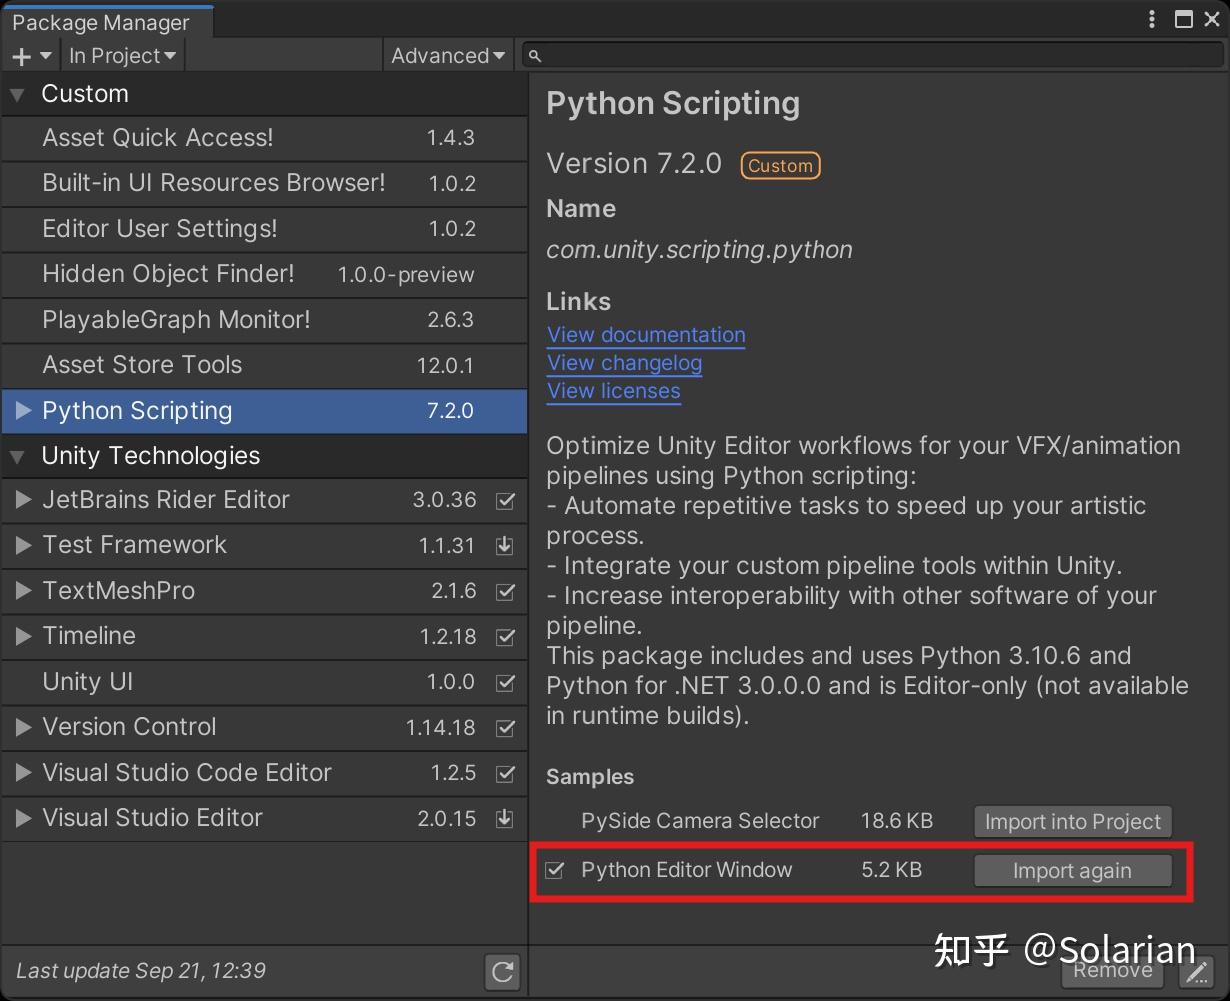Open the In Project dropdown

122,56
